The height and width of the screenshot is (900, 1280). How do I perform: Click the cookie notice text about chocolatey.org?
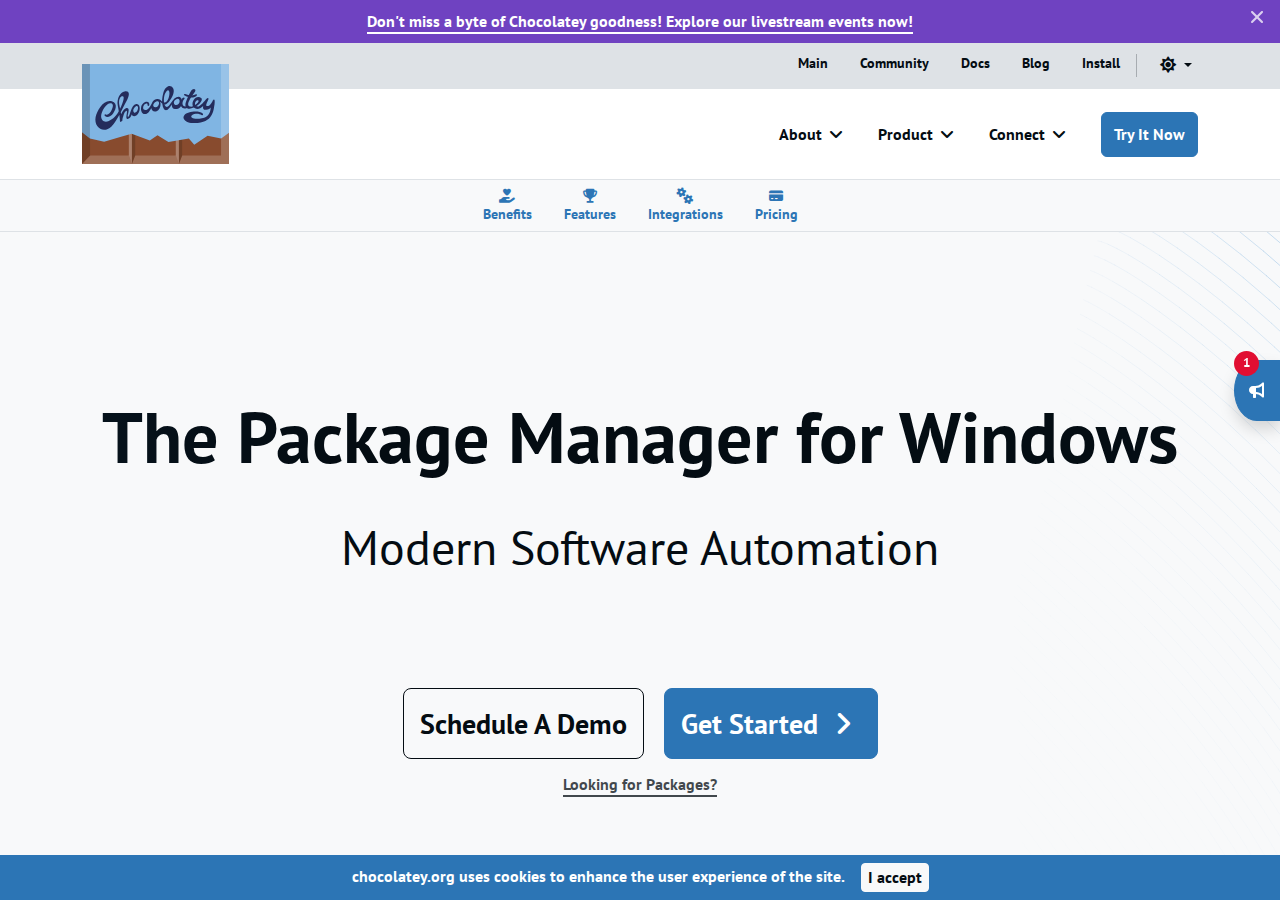point(598,877)
